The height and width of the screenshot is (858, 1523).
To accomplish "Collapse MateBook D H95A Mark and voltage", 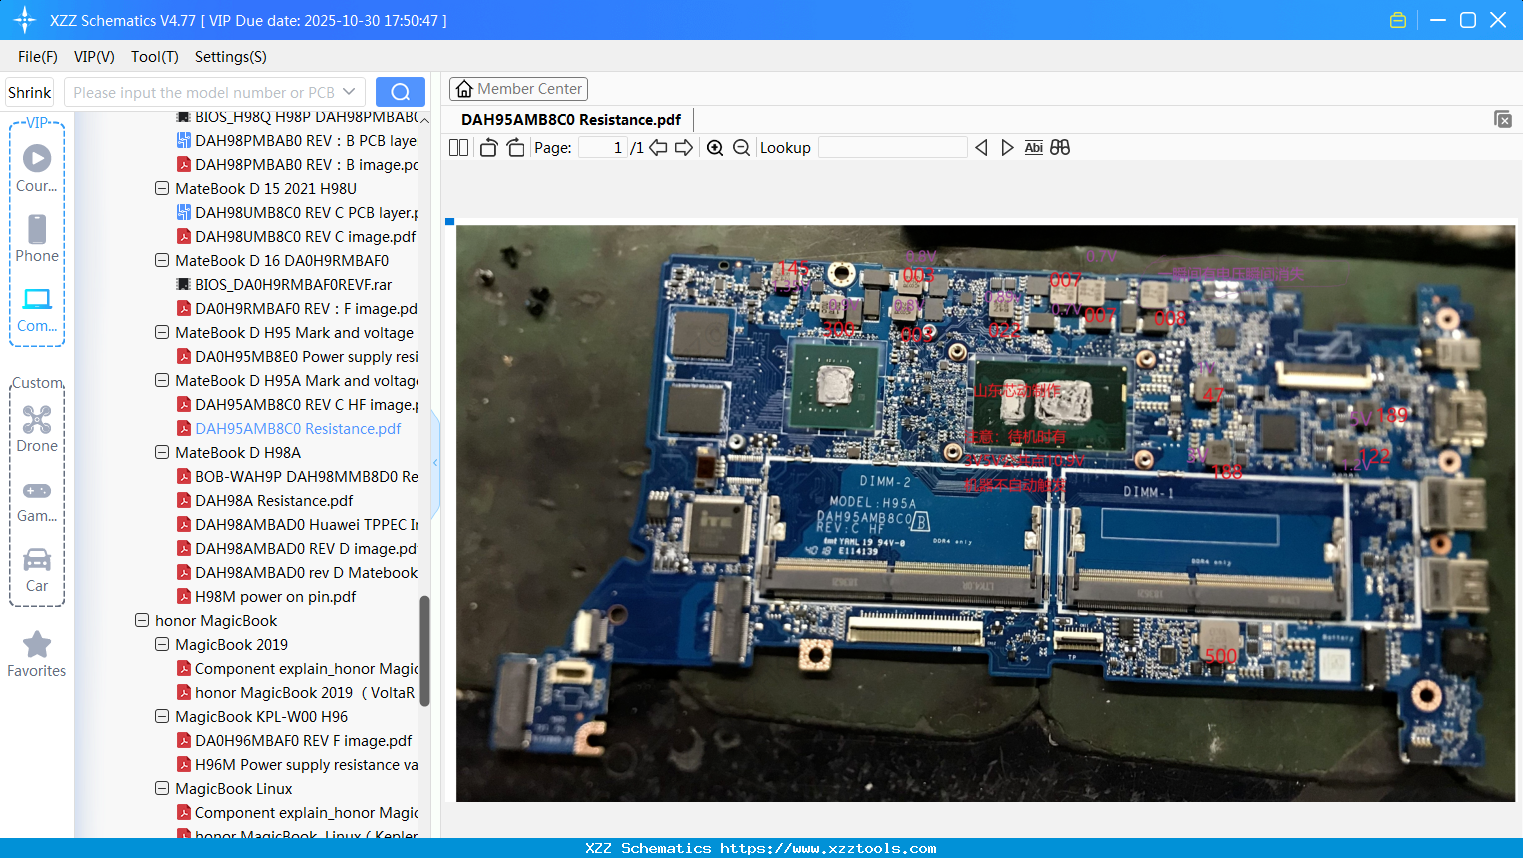I will coord(162,381).
